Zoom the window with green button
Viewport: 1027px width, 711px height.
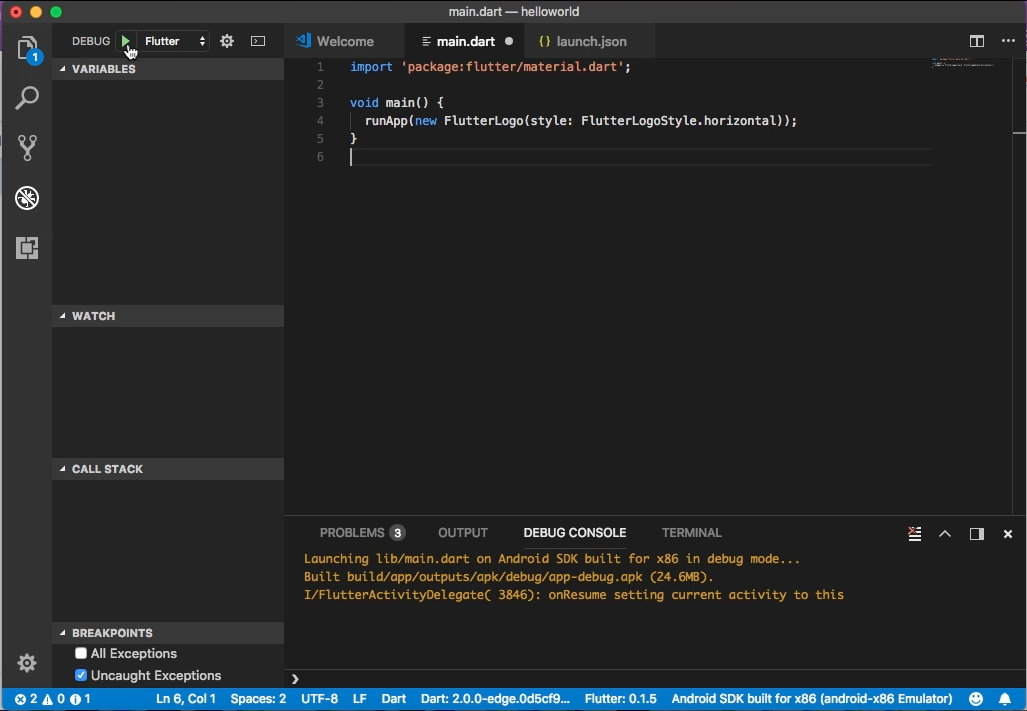pyautogui.click(x=56, y=12)
